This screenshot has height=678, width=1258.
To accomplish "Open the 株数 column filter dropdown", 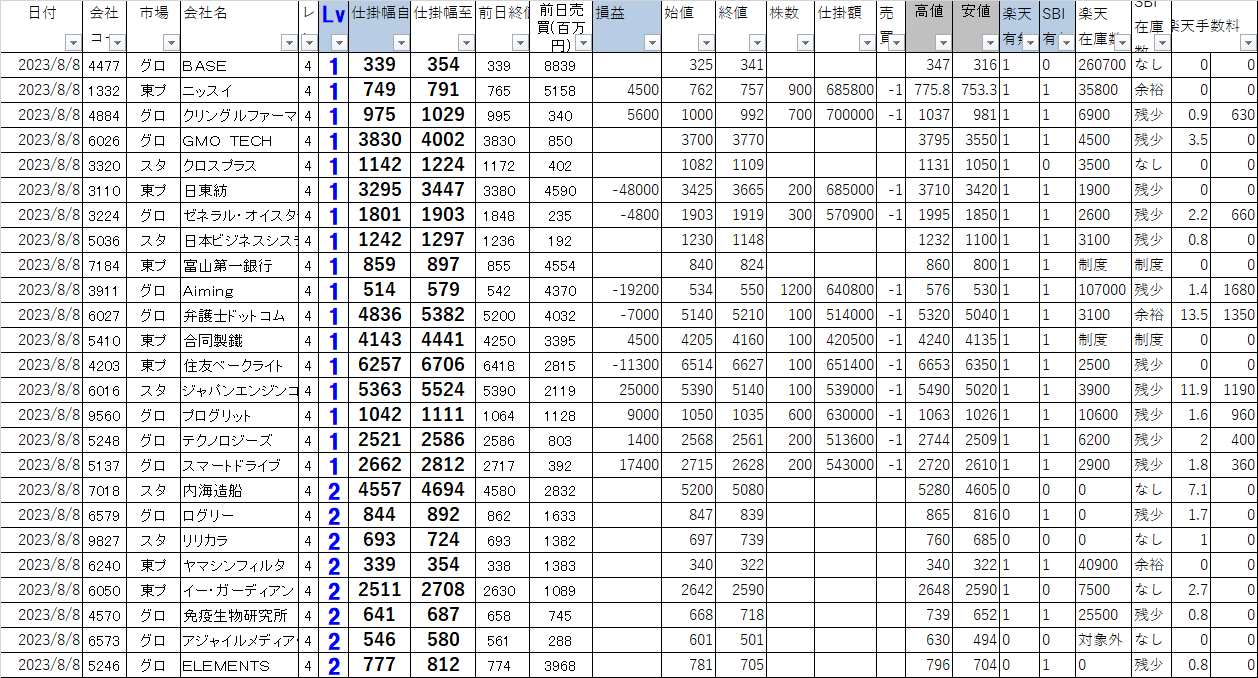I will [805, 42].
